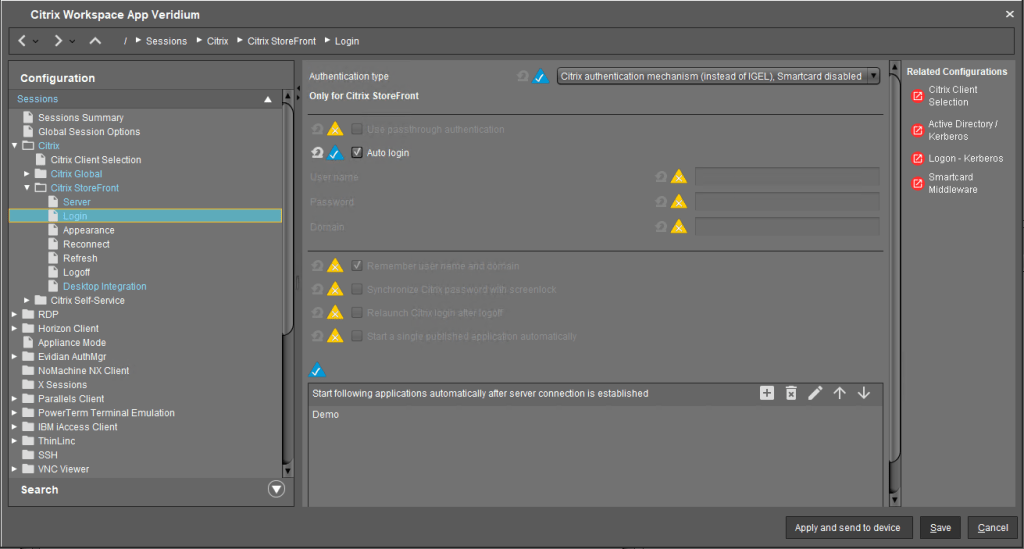Open Sessions Summary in configuration tree
Screen dimensions: 1024x549
pyautogui.click(x=80, y=118)
